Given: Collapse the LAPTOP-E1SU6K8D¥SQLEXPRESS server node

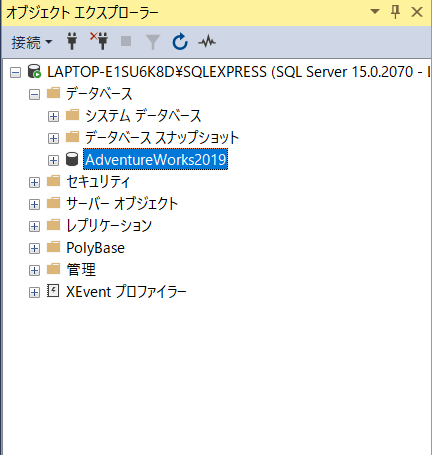Looking at the screenshot, I should tap(15, 72).
